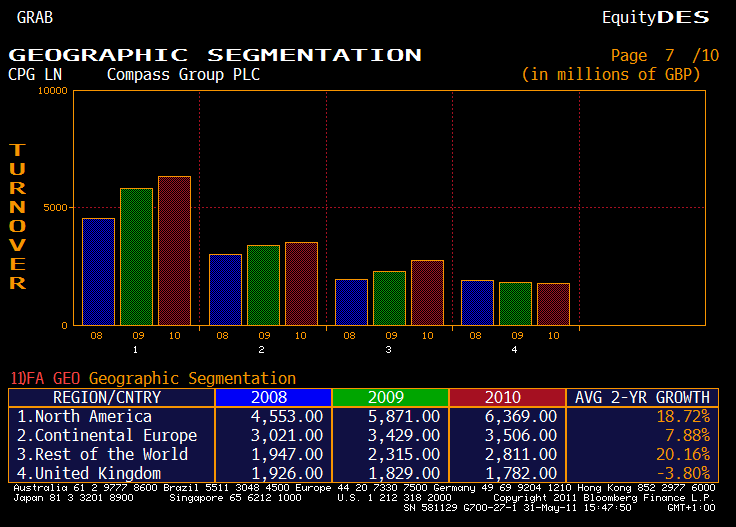This screenshot has width=736, height=527.
Task: Click the United Kingdom 2008 chart bar
Action: pos(477,302)
